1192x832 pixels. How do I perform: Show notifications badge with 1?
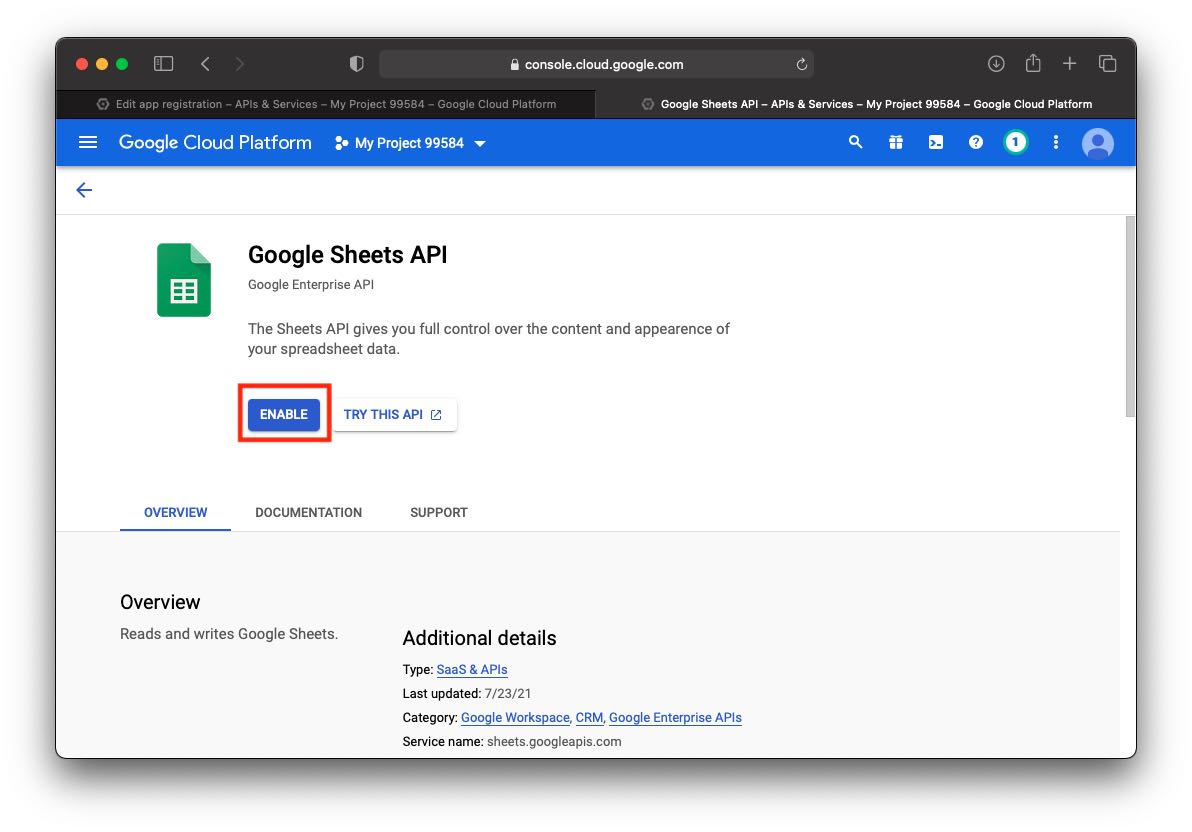click(1015, 142)
